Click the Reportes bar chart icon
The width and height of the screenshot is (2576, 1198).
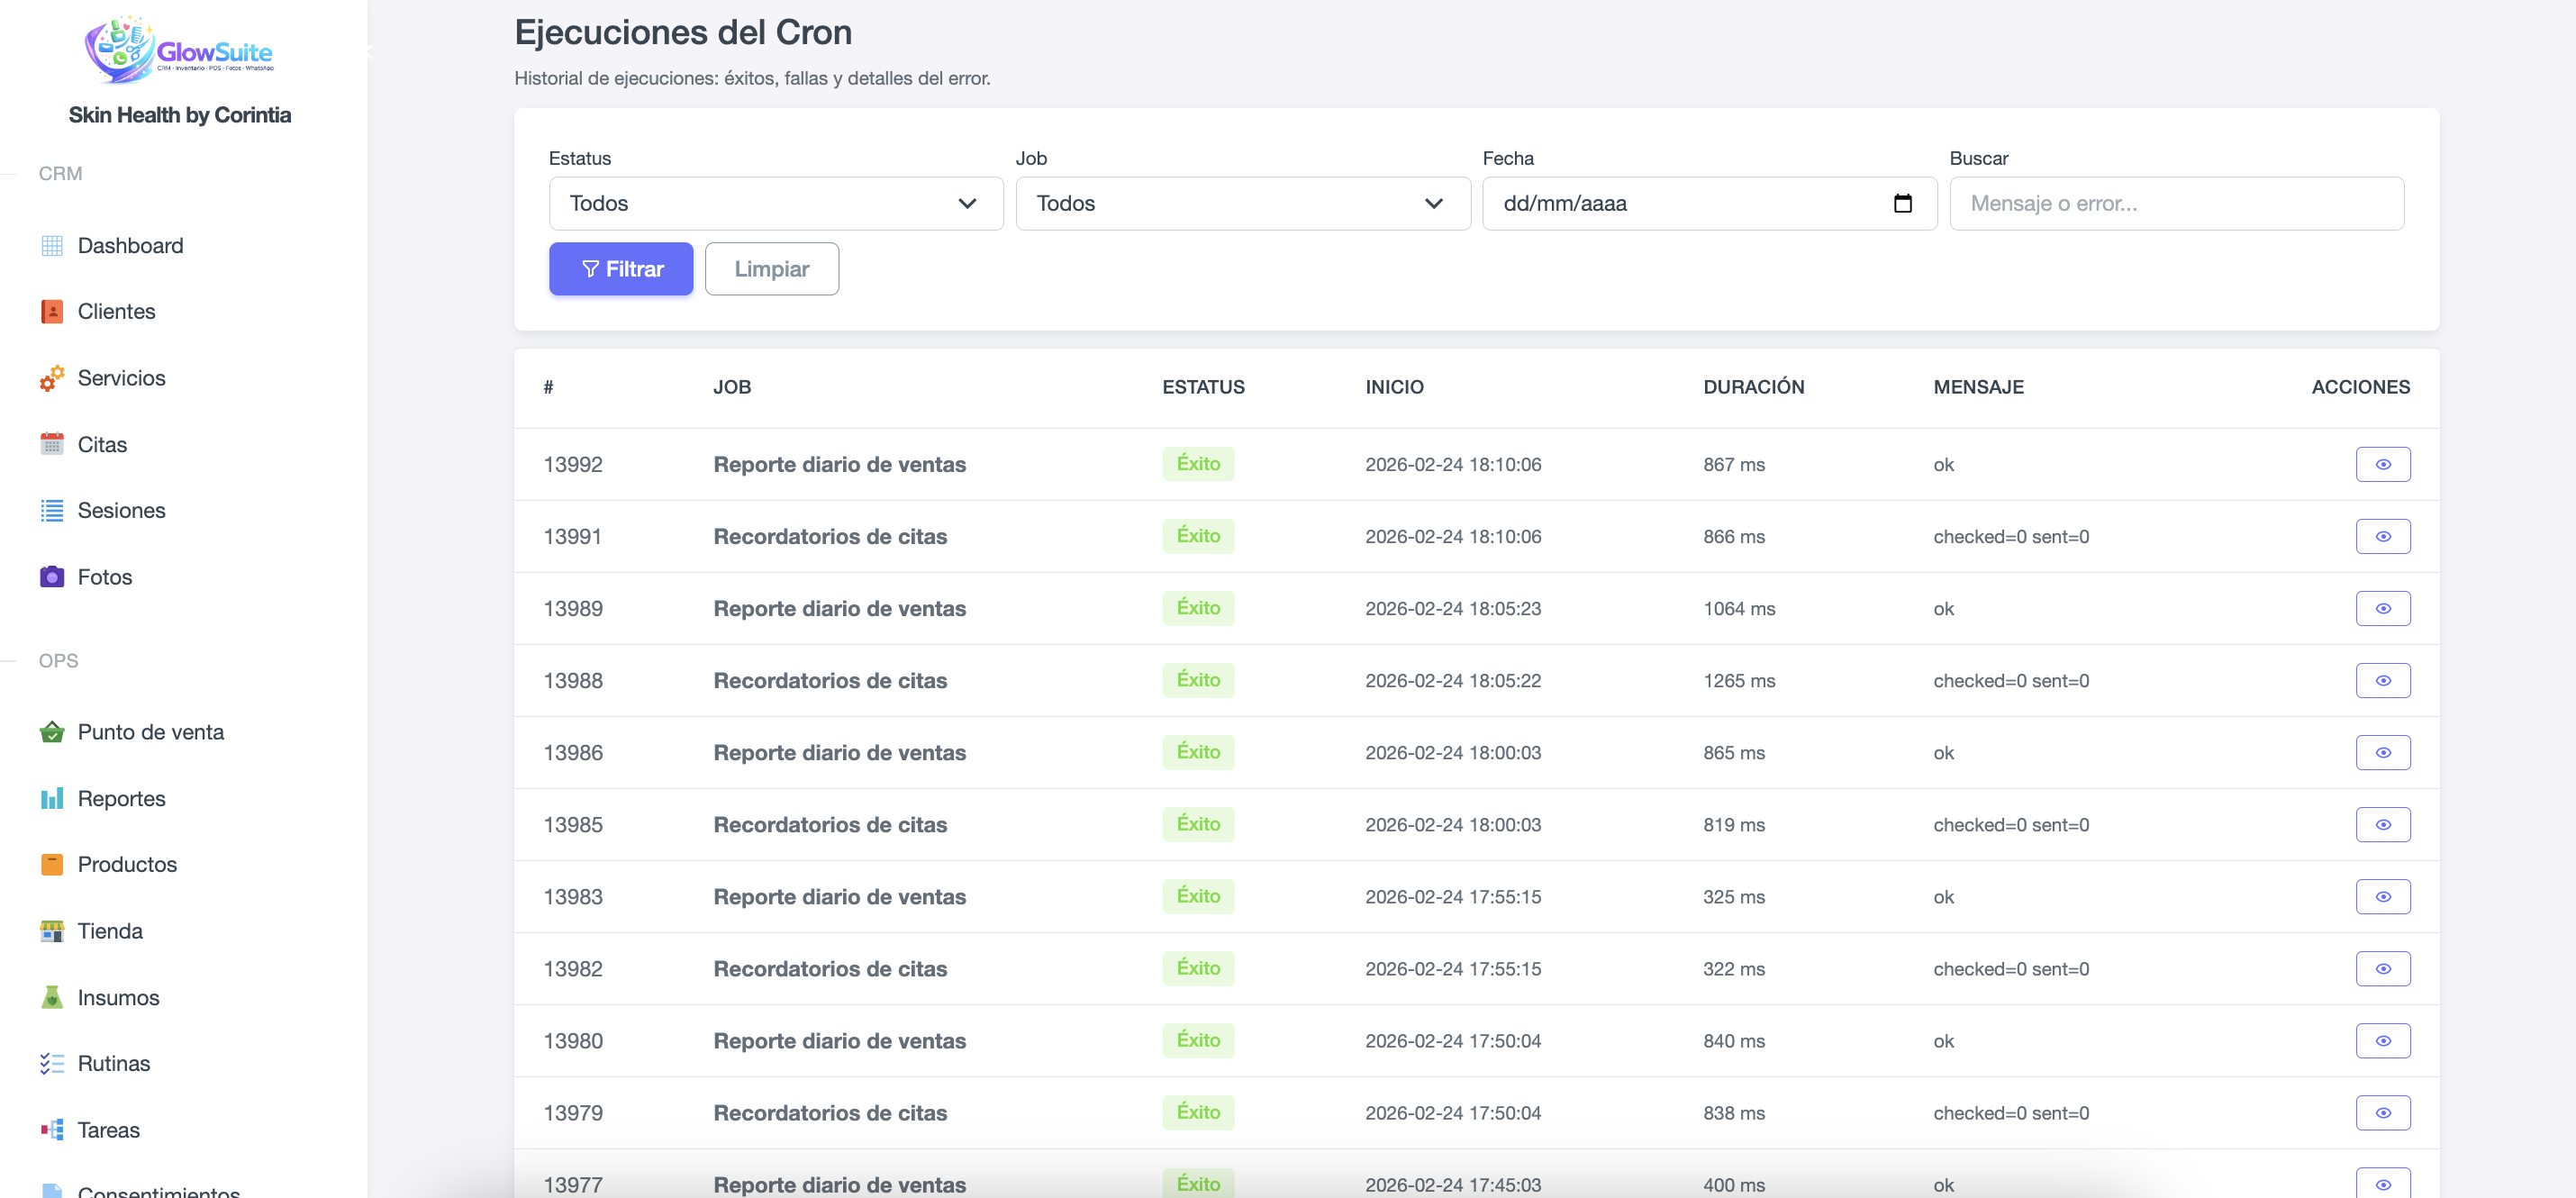52,798
